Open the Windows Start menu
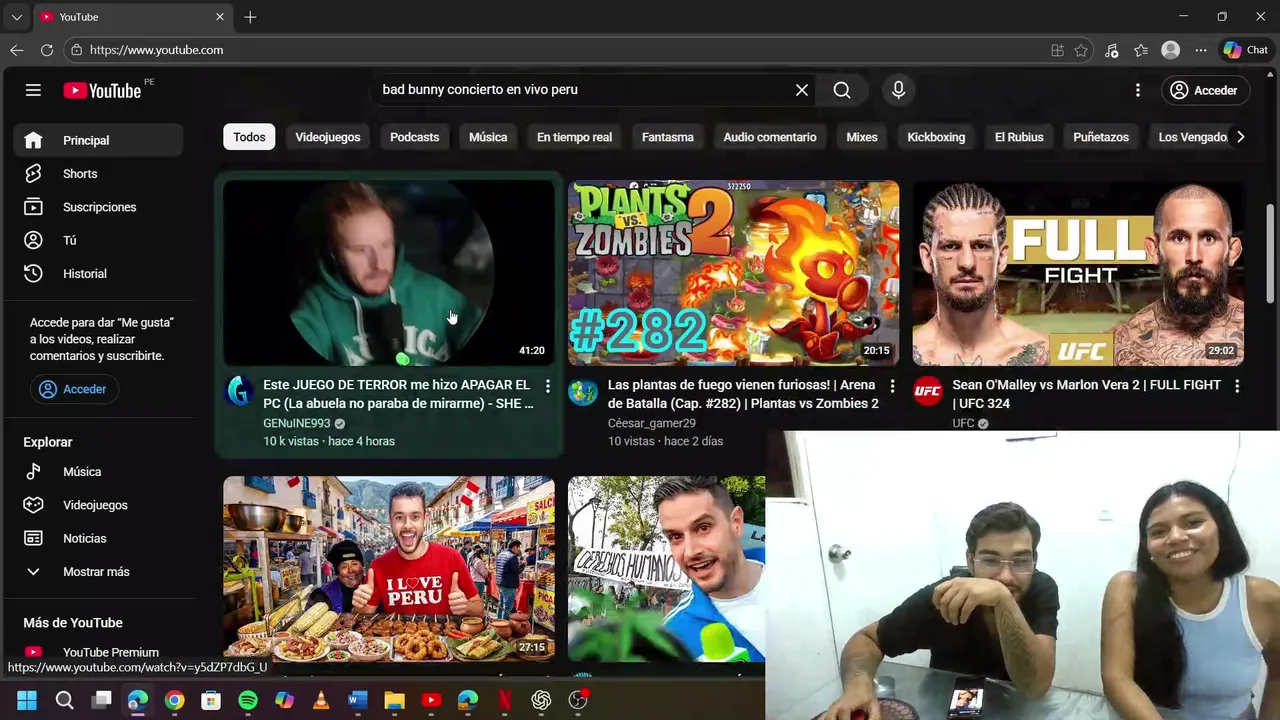This screenshot has width=1280, height=720. tap(27, 701)
